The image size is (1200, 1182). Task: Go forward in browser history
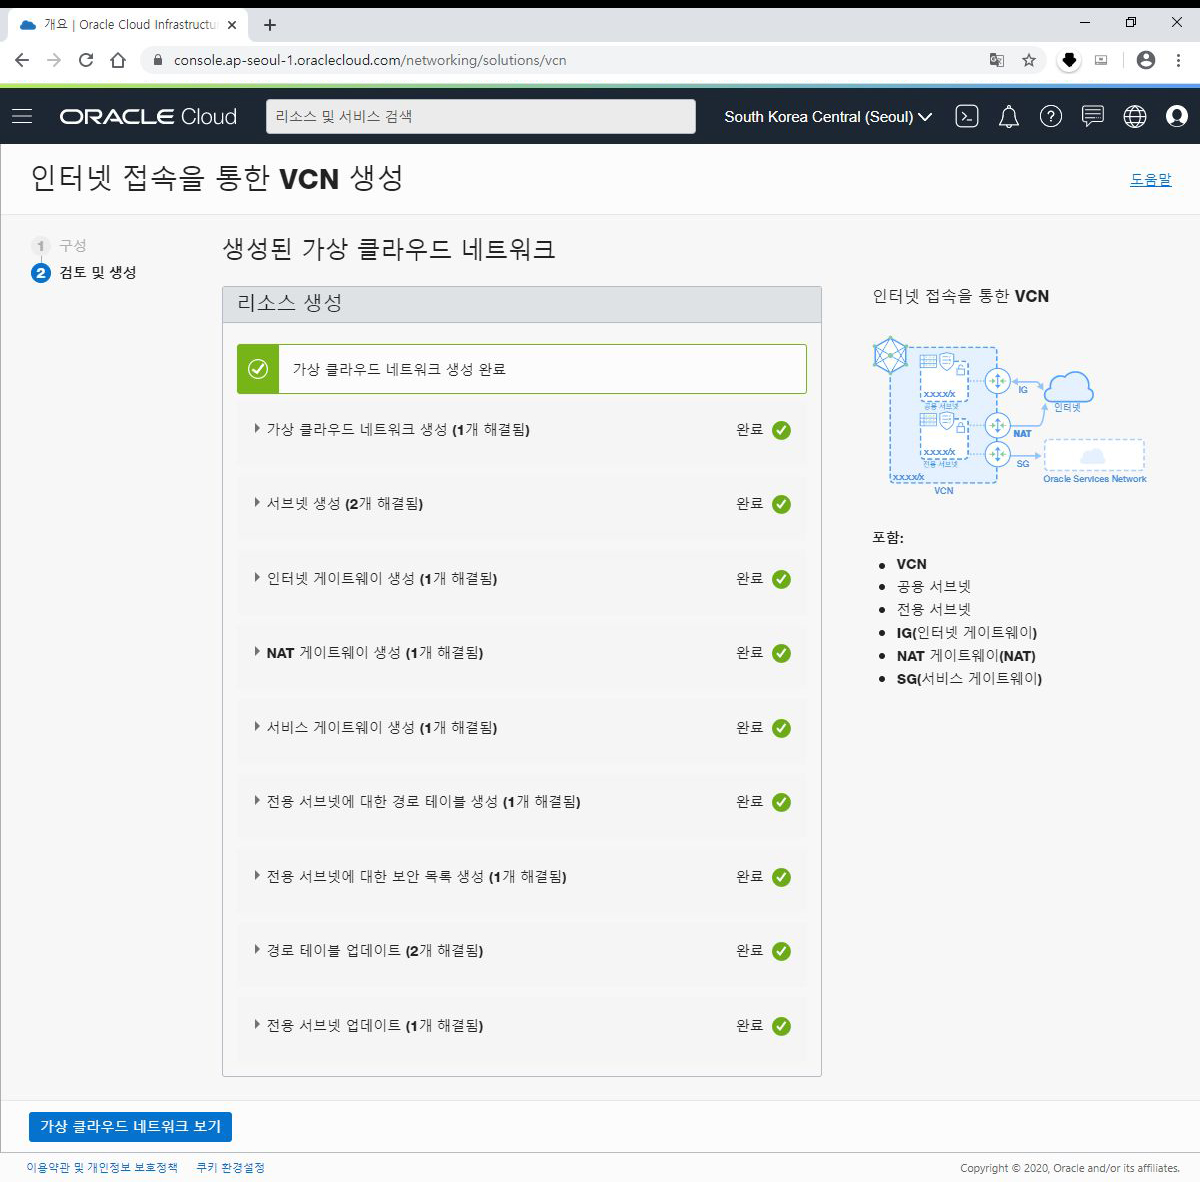click(x=54, y=60)
